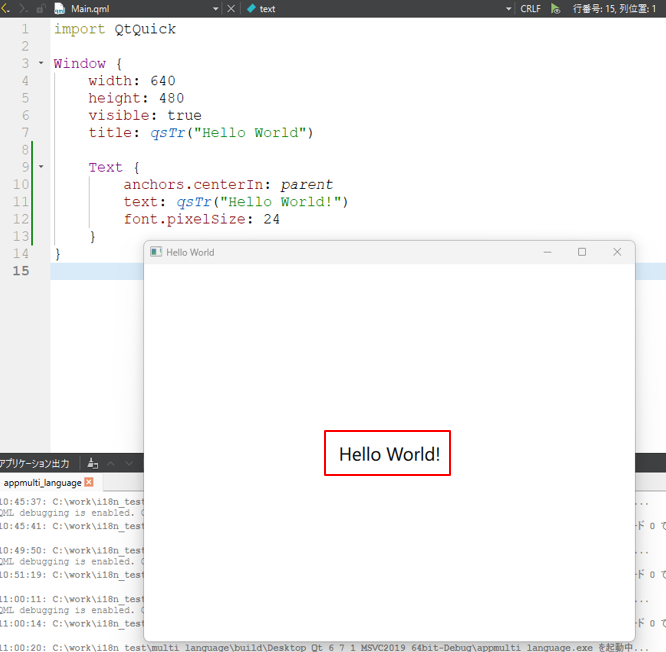The height and width of the screenshot is (652, 666).
Task: Click the clear output broom icon
Action: [93, 463]
